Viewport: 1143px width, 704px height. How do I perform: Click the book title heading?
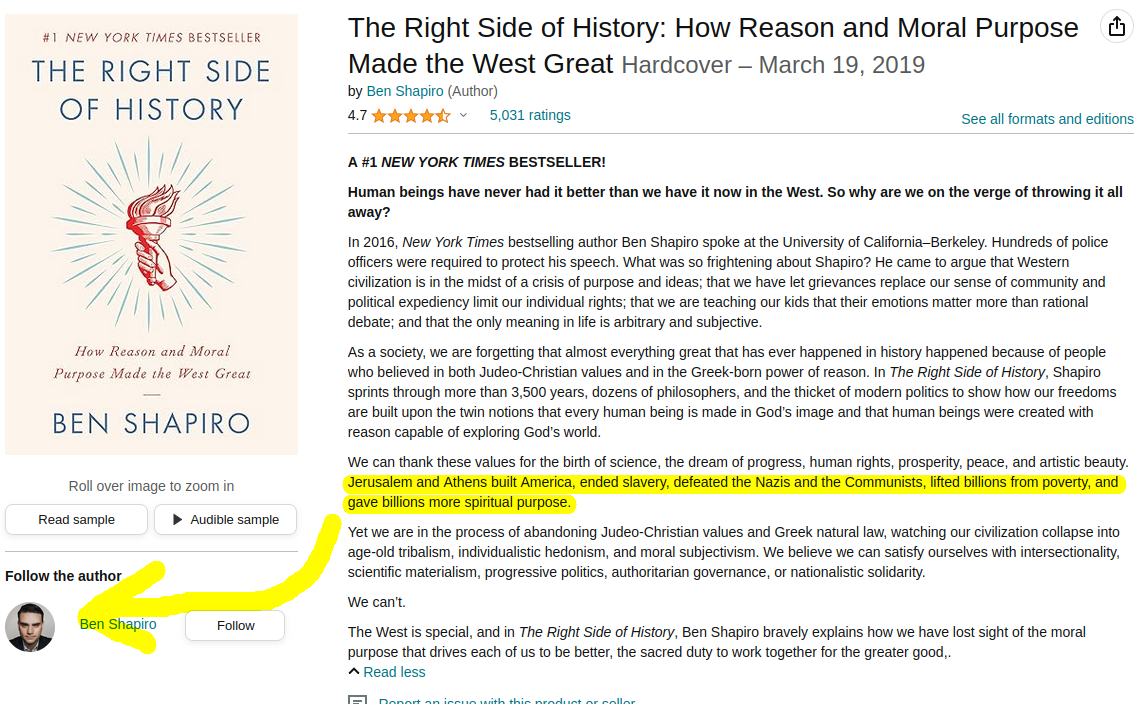tap(713, 45)
